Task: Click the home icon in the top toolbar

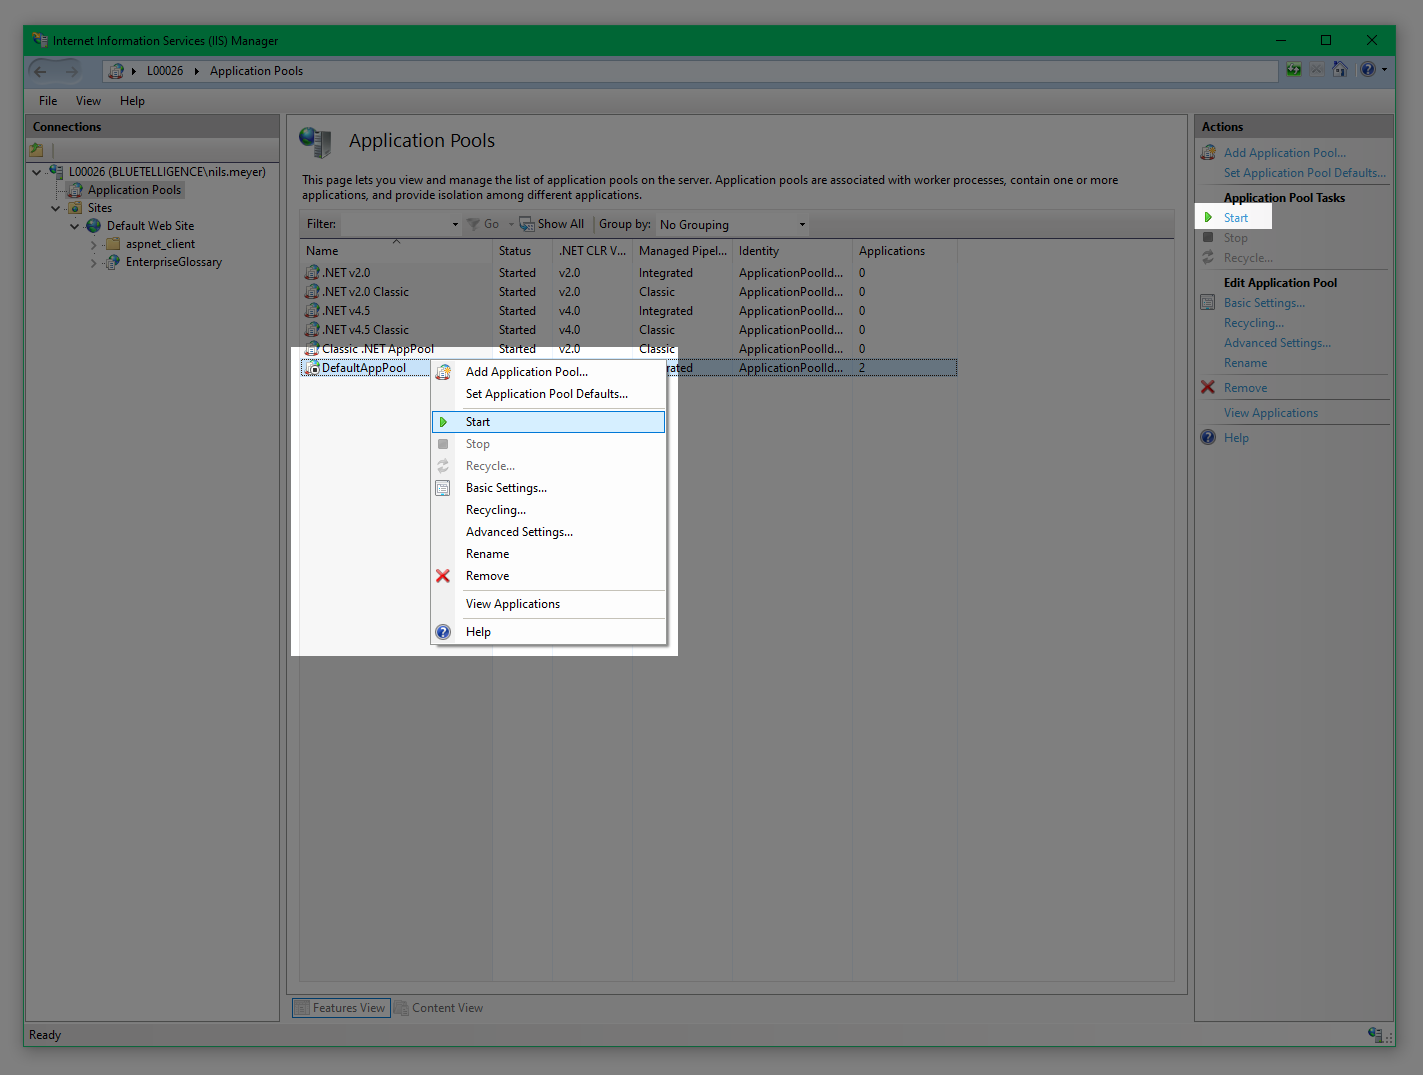Action: (x=1340, y=70)
